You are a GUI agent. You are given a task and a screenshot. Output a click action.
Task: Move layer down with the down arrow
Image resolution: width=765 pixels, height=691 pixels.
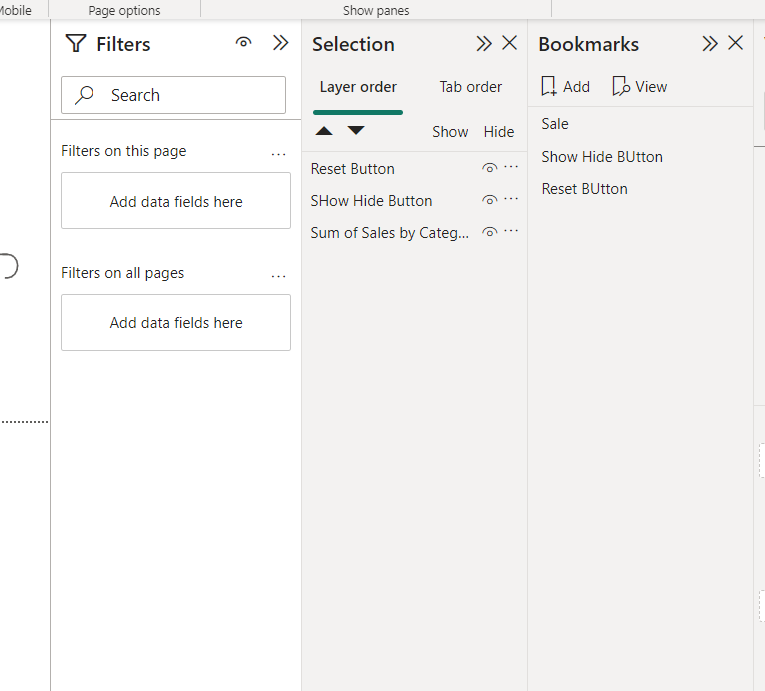pyautogui.click(x=356, y=130)
